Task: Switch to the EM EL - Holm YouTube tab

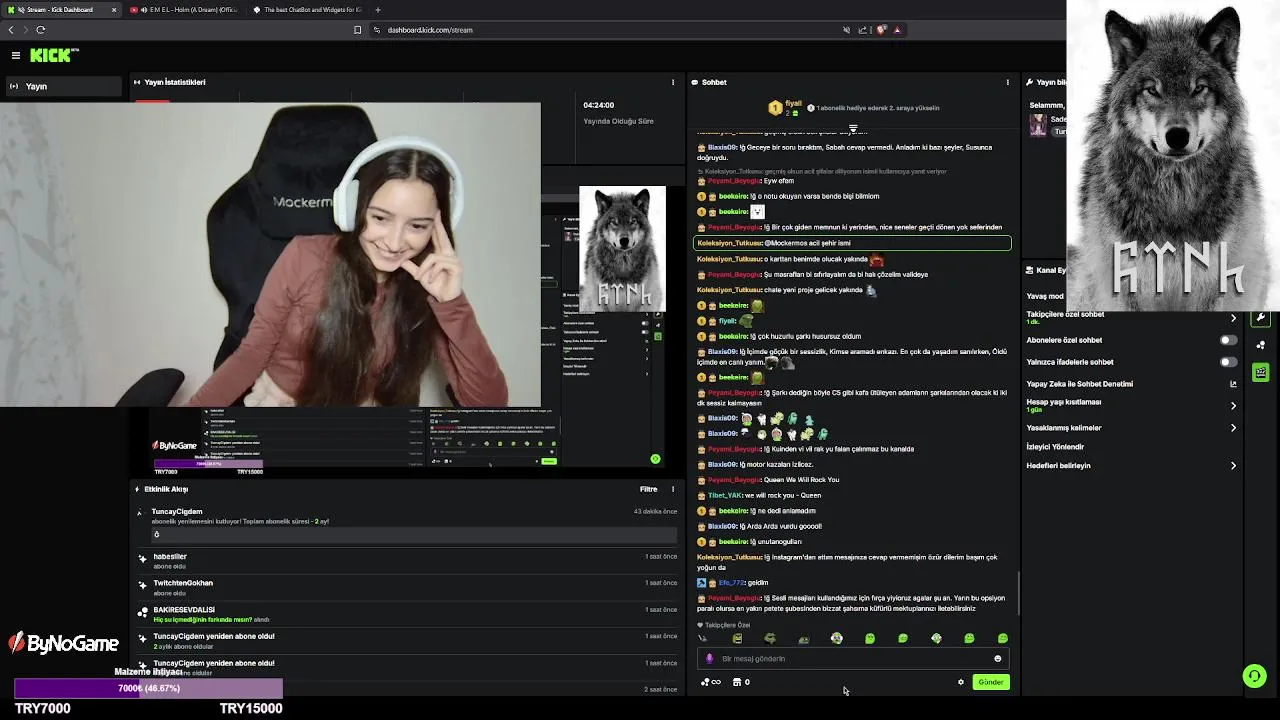Action: (184, 9)
